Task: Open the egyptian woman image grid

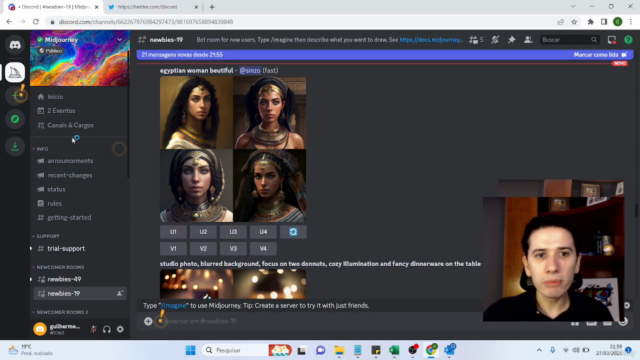Action: pyautogui.click(x=233, y=149)
